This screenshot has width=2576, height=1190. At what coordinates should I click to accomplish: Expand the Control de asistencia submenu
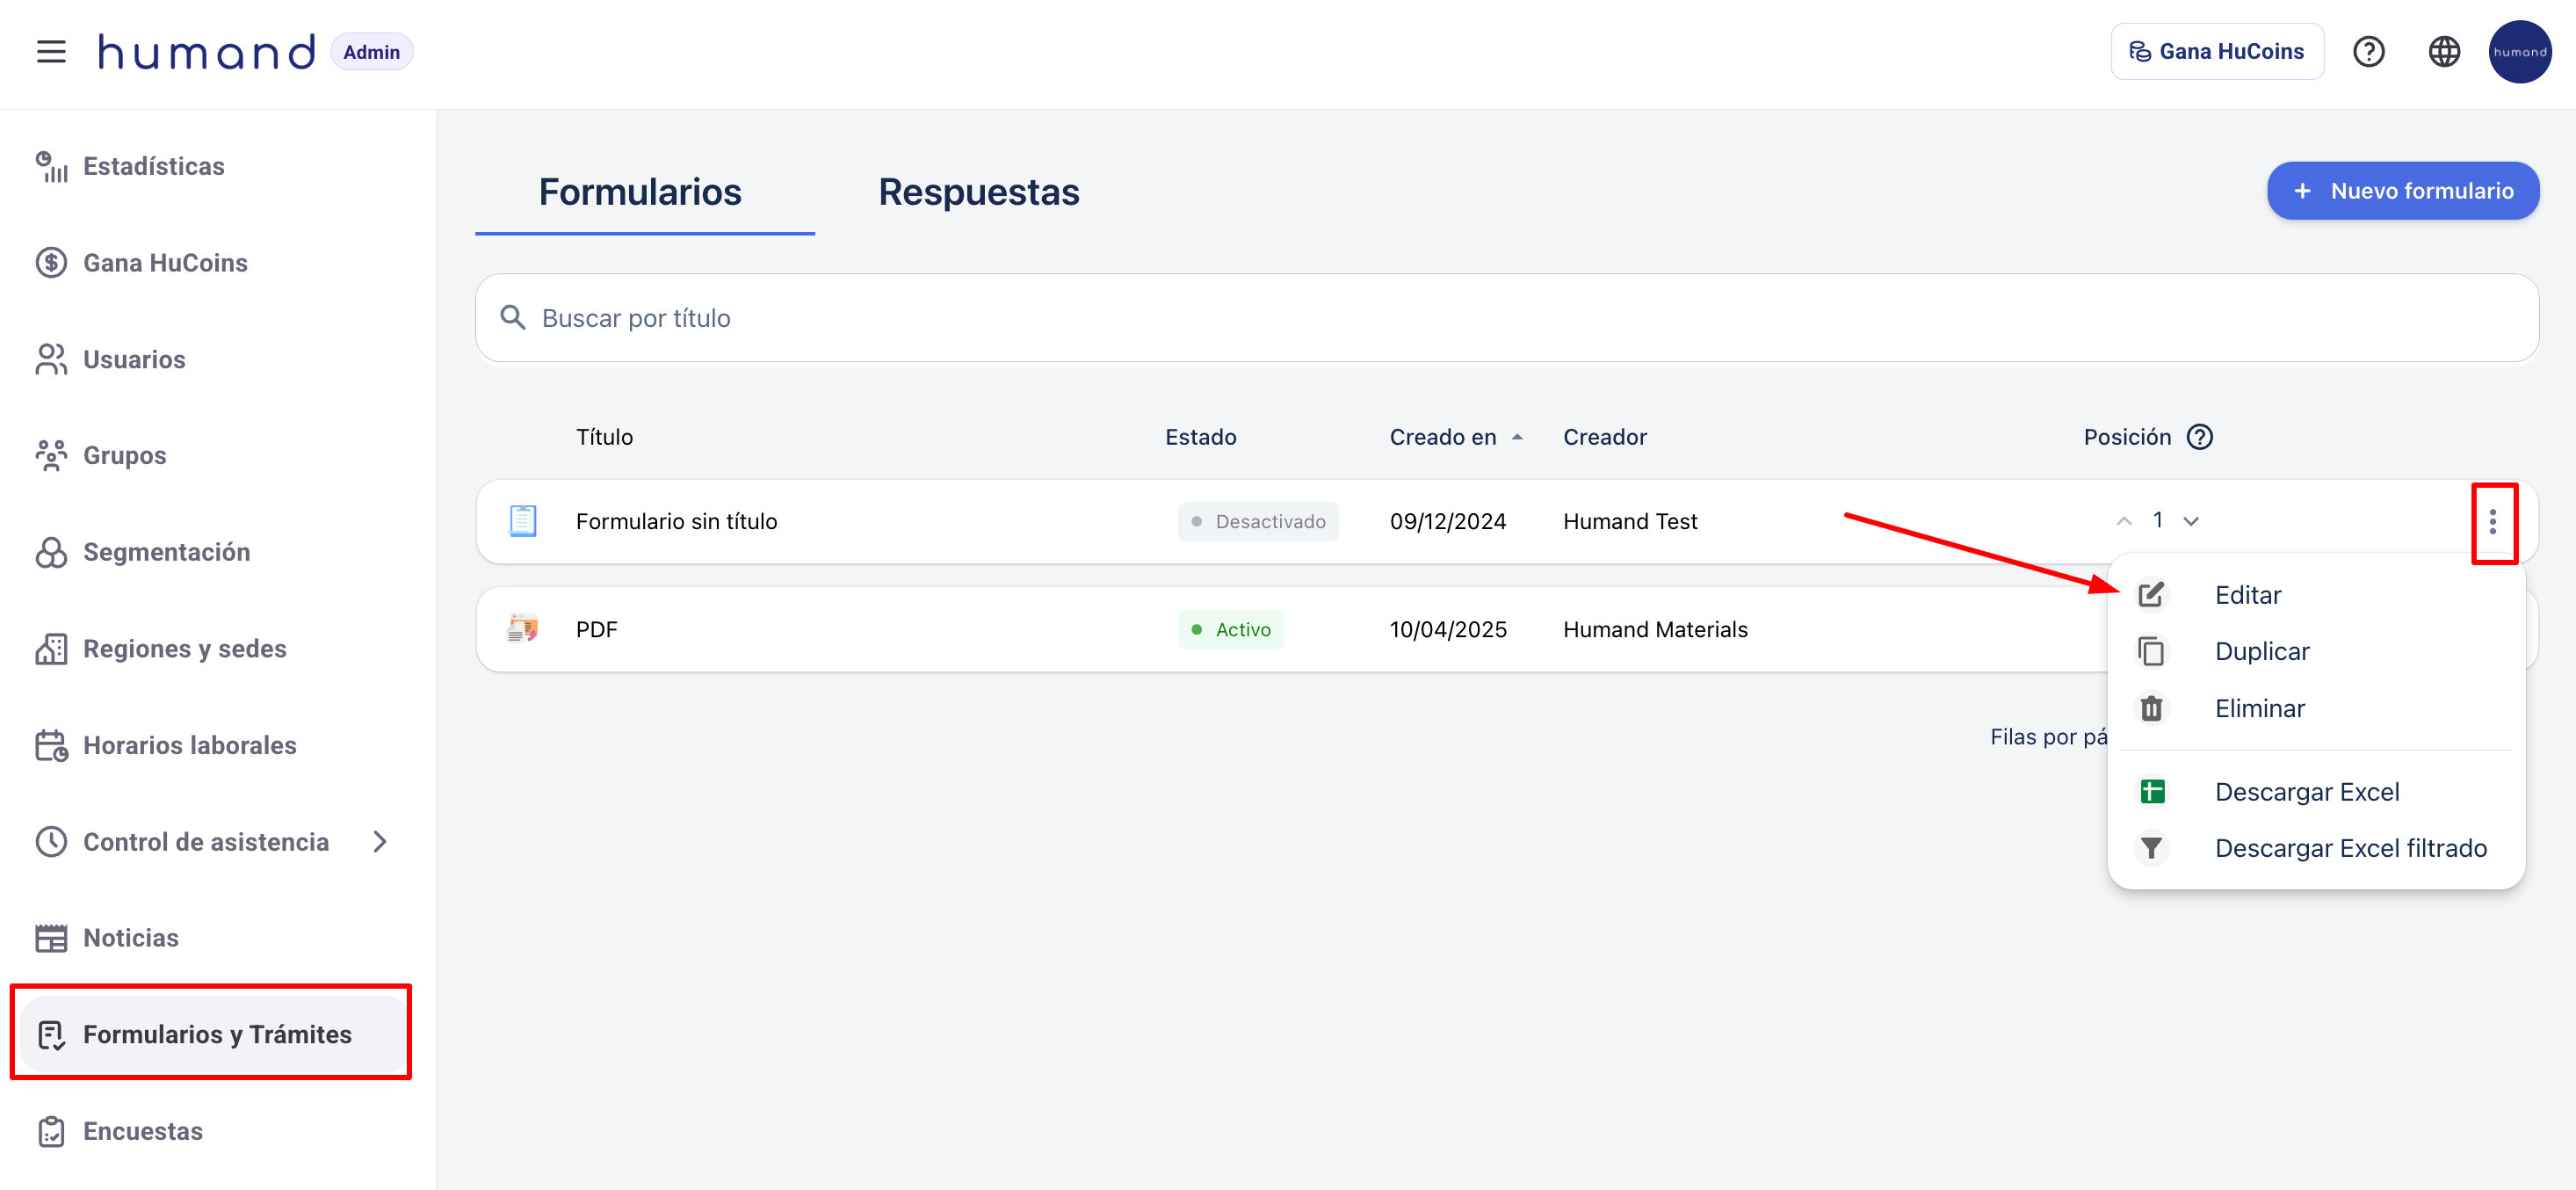click(x=380, y=842)
